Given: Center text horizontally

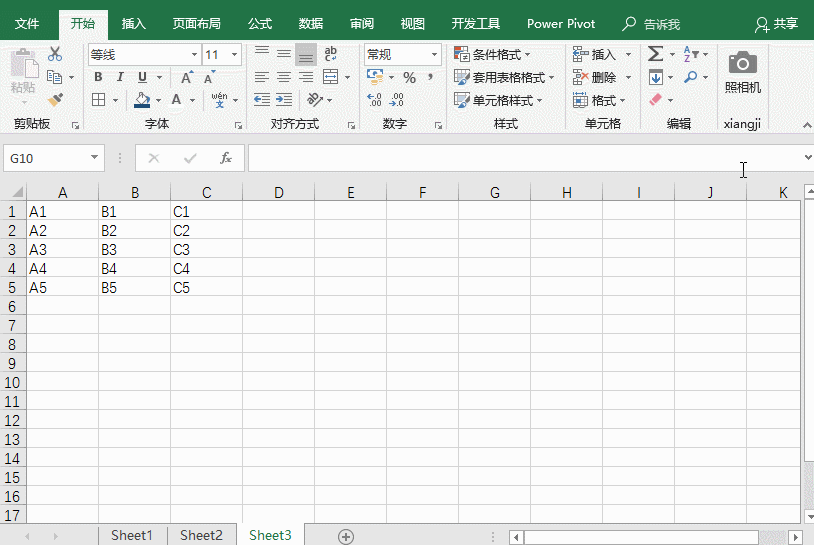Looking at the screenshot, I should coord(283,77).
